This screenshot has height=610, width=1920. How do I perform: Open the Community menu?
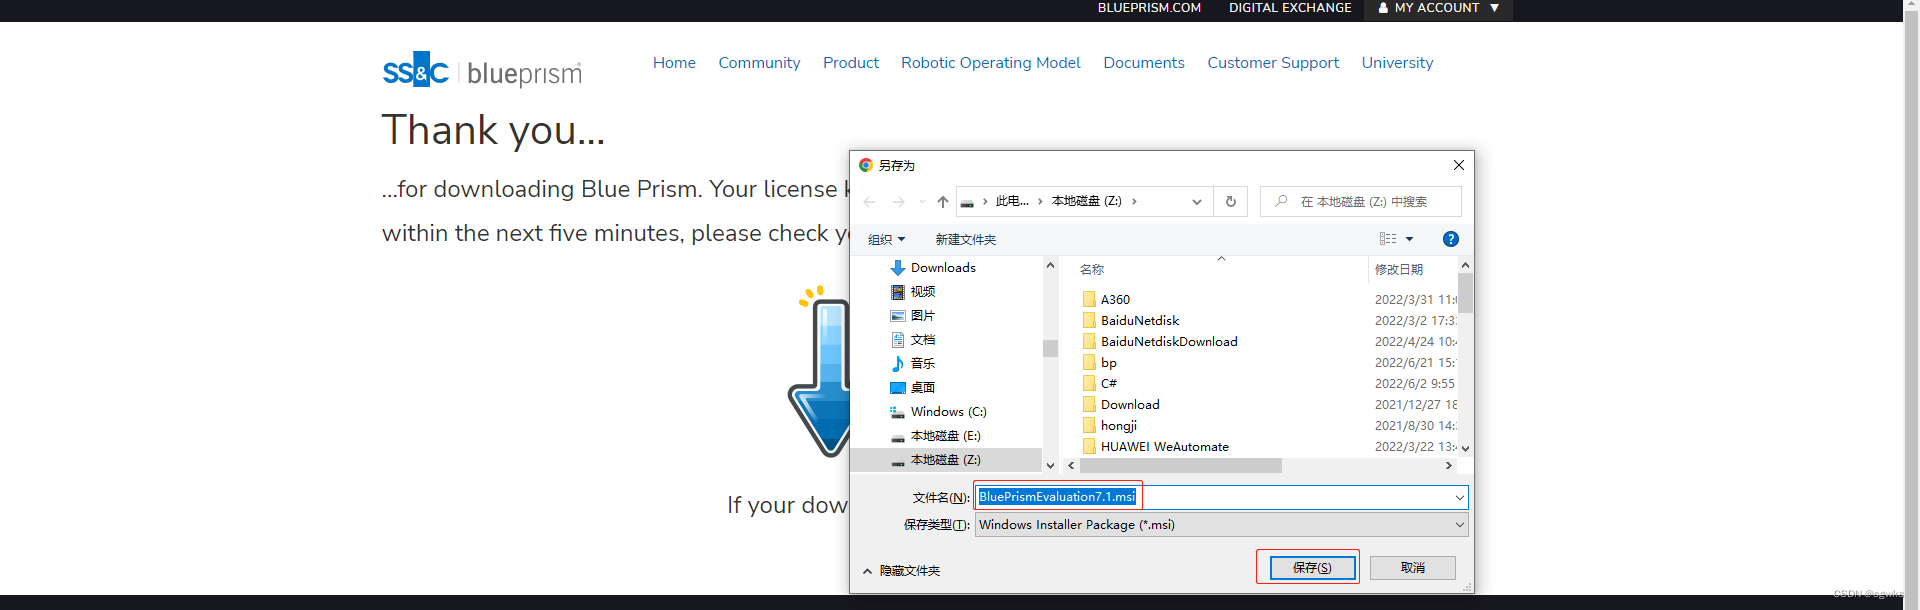[759, 63]
